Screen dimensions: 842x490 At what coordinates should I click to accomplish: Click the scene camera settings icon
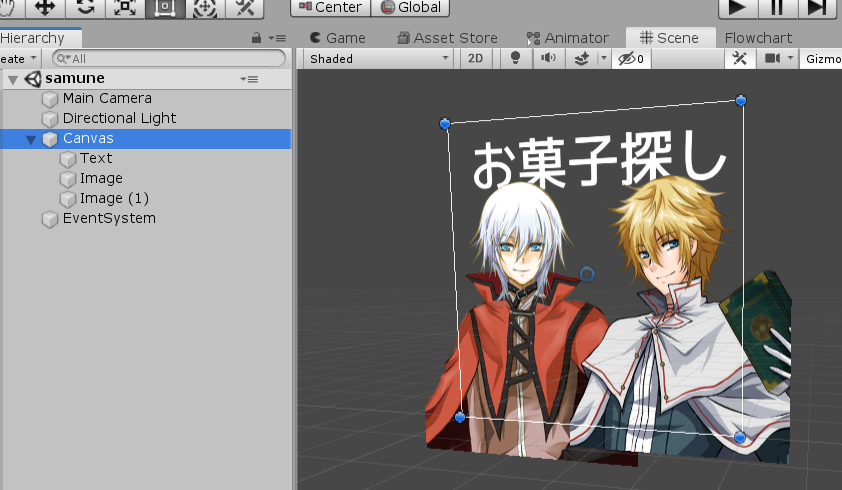(x=772, y=58)
